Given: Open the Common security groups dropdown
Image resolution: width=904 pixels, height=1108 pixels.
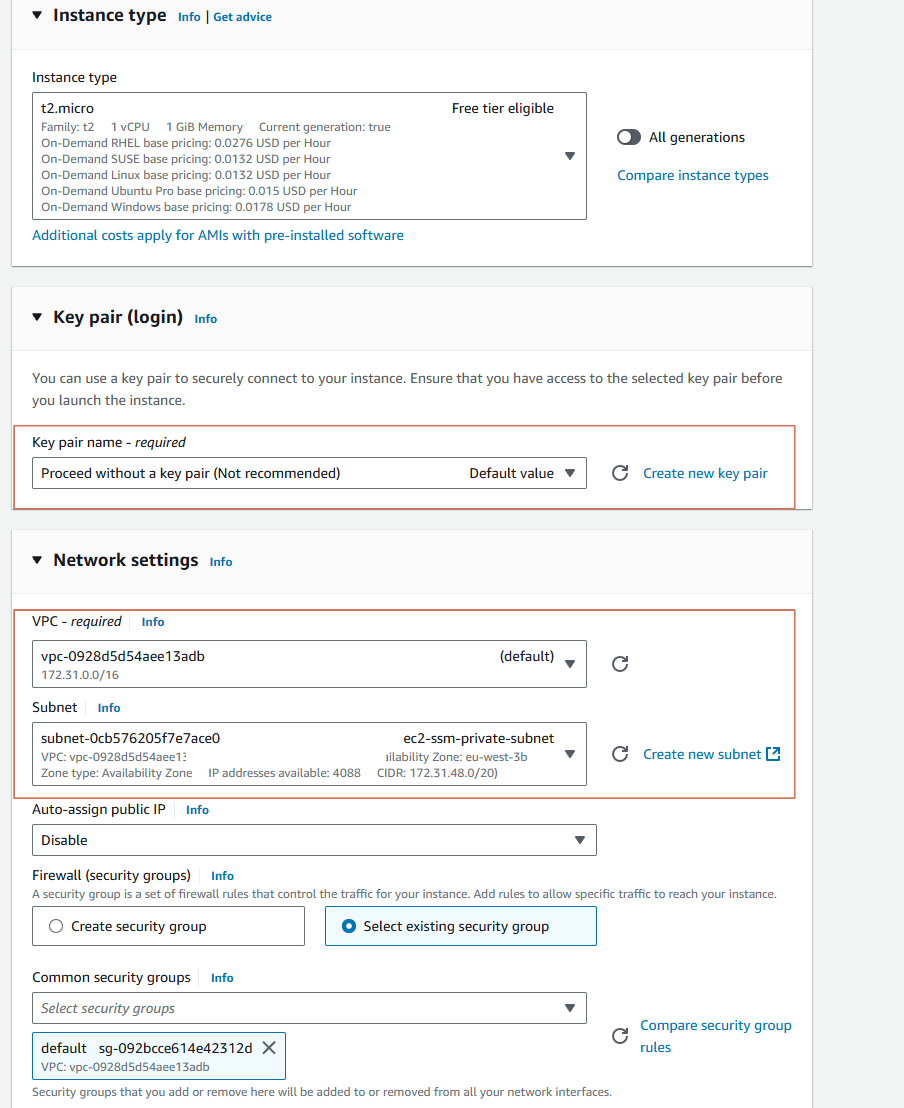Looking at the screenshot, I should point(570,1008).
